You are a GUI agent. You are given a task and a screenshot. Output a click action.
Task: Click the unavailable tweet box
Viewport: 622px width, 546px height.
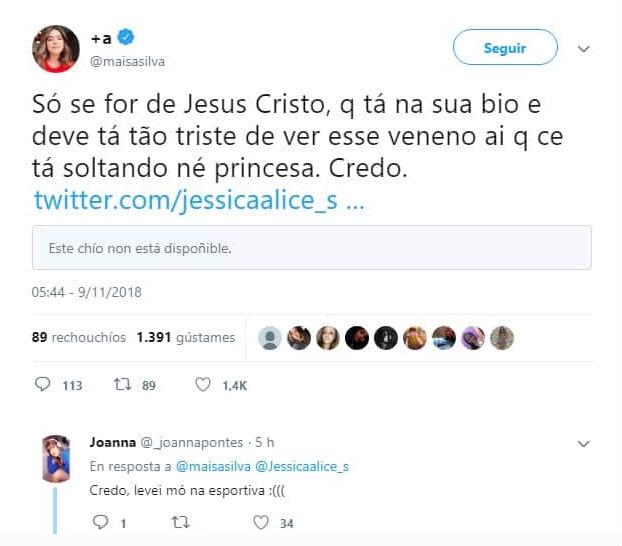click(311, 247)
